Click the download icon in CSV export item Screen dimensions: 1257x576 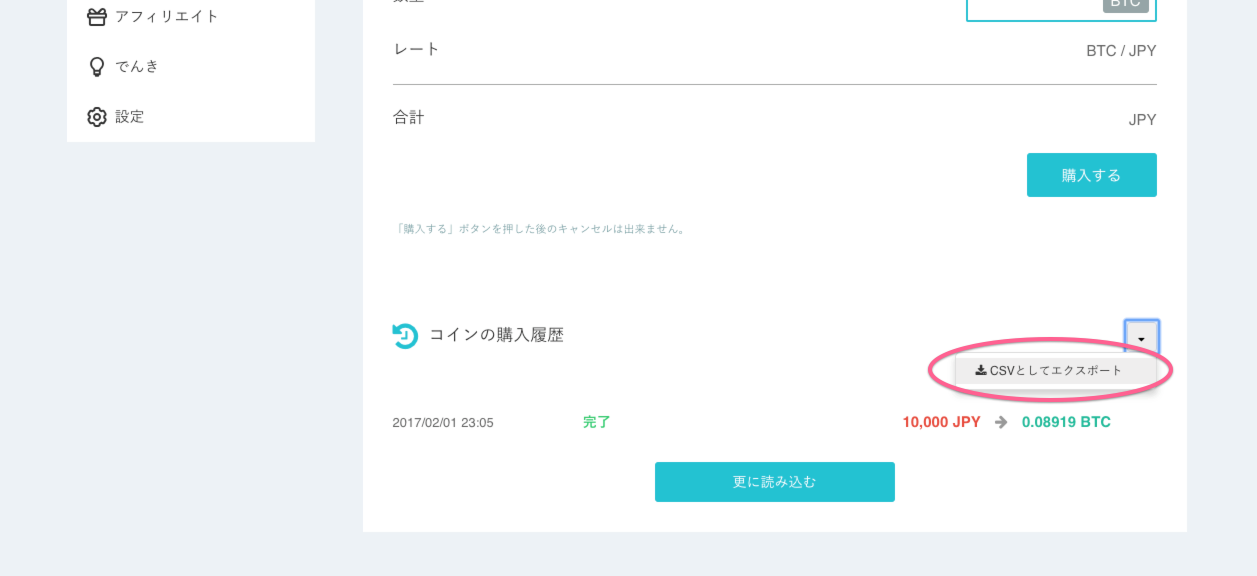(x=981, y=370)
